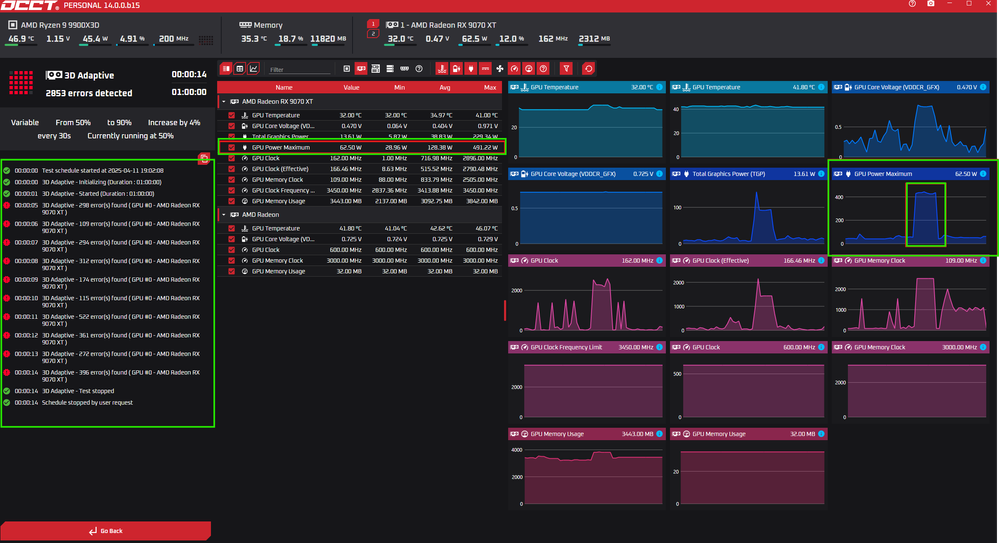Screen dimensions: 999x543
Task: Click the Filter text field
Action: (299, 69)
